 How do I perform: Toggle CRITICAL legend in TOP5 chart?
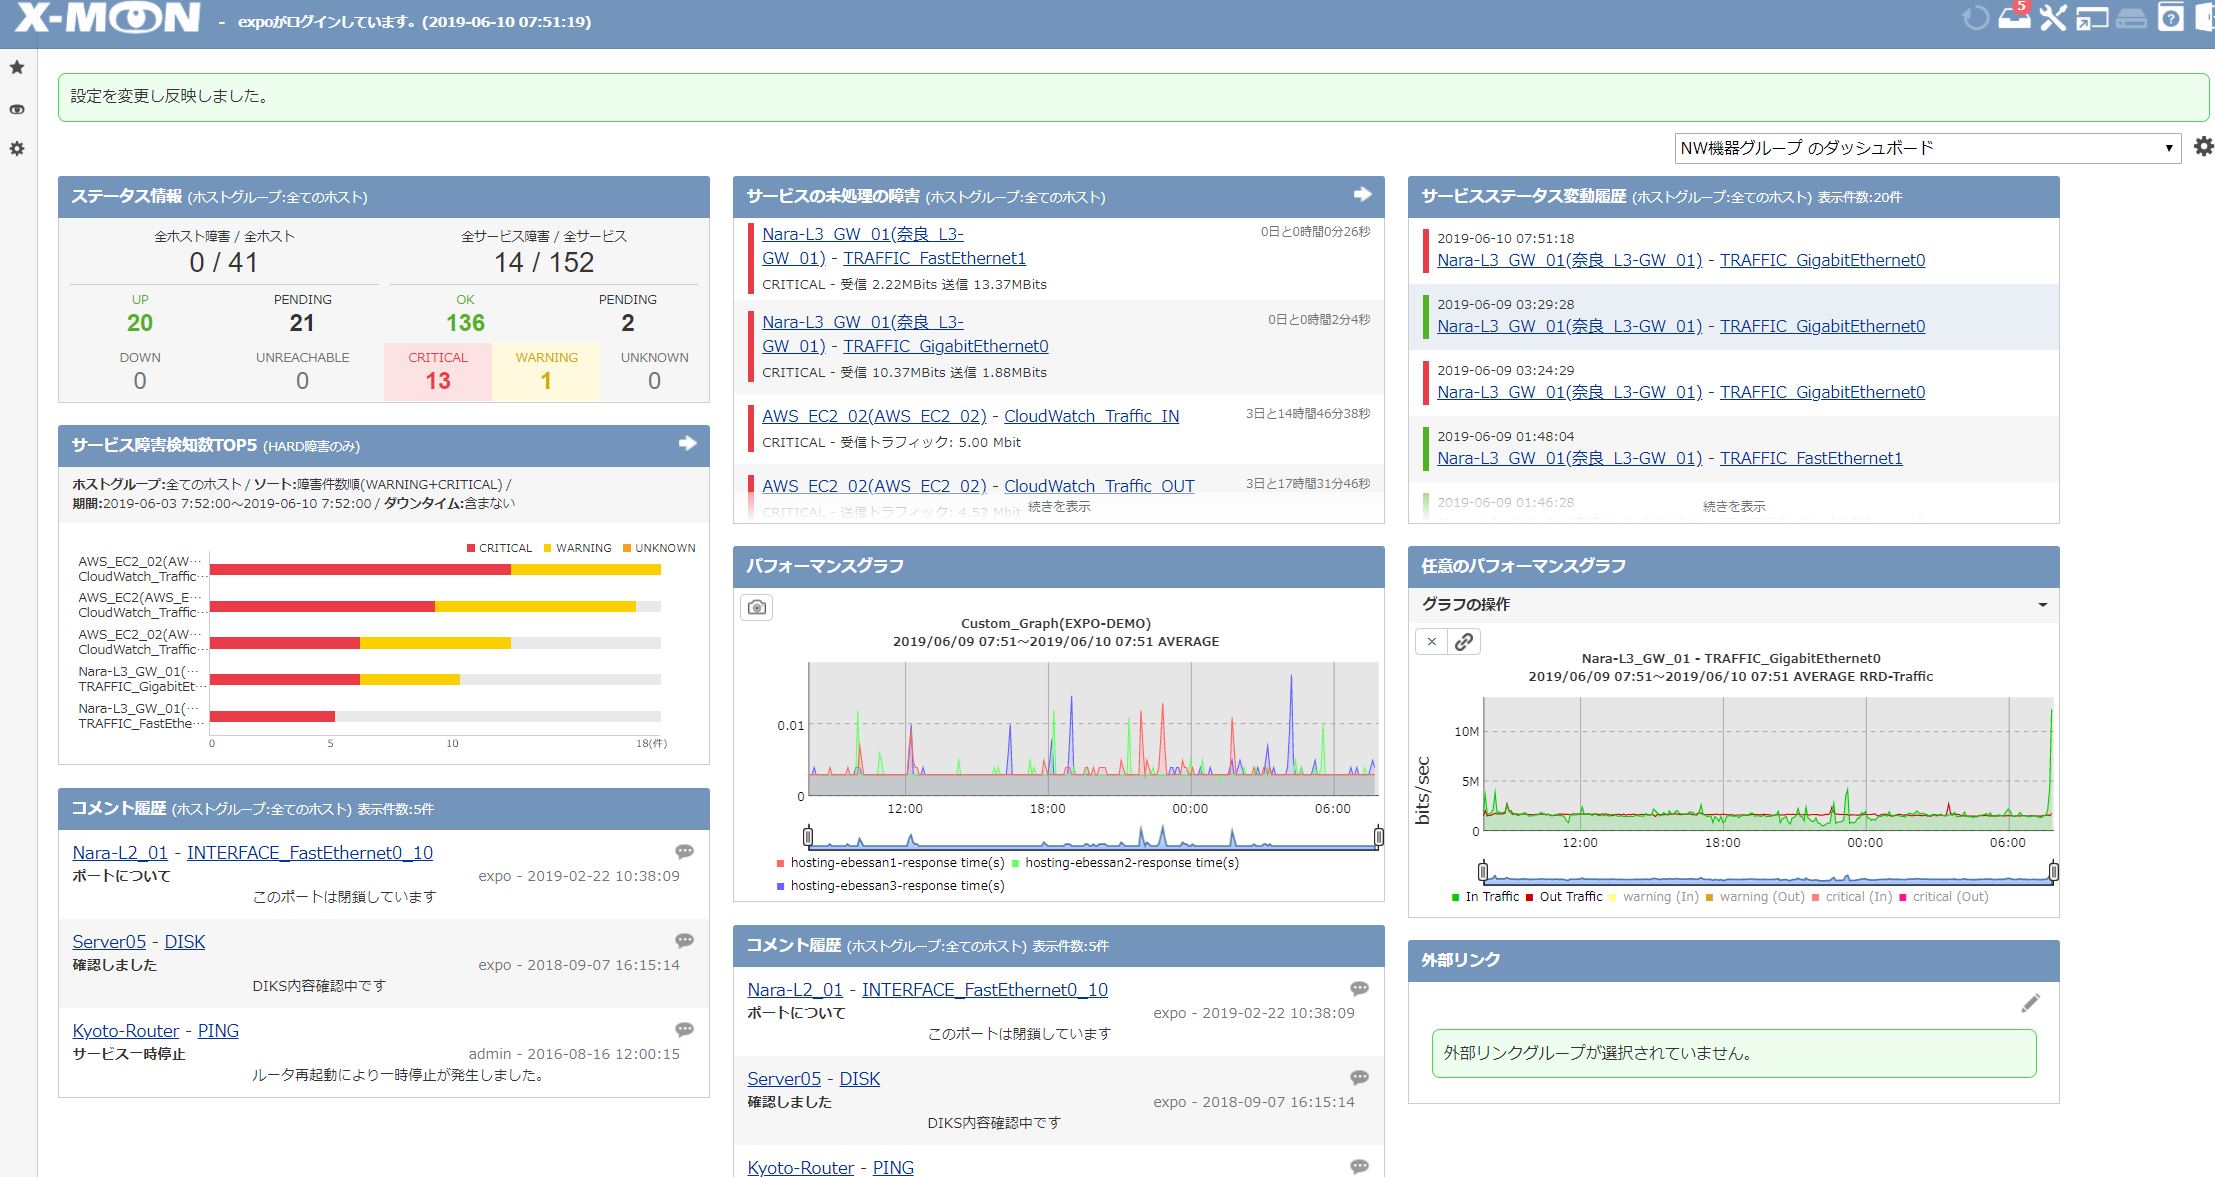coord(499,548)
